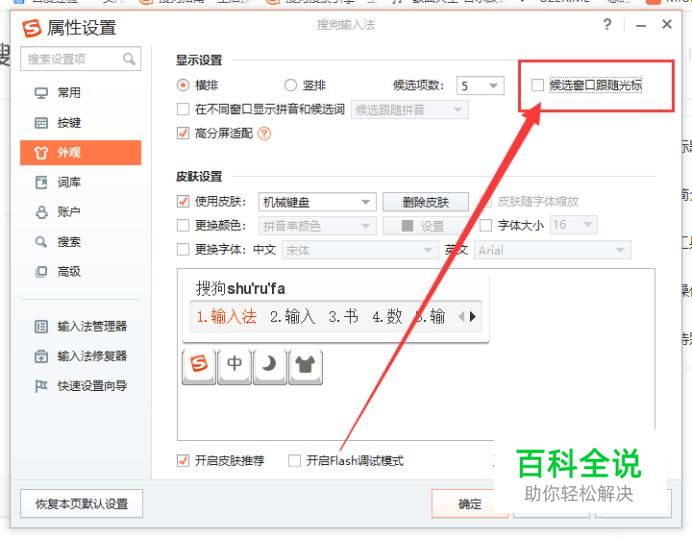Open the 词库 dictionary section

pos(80,182)
